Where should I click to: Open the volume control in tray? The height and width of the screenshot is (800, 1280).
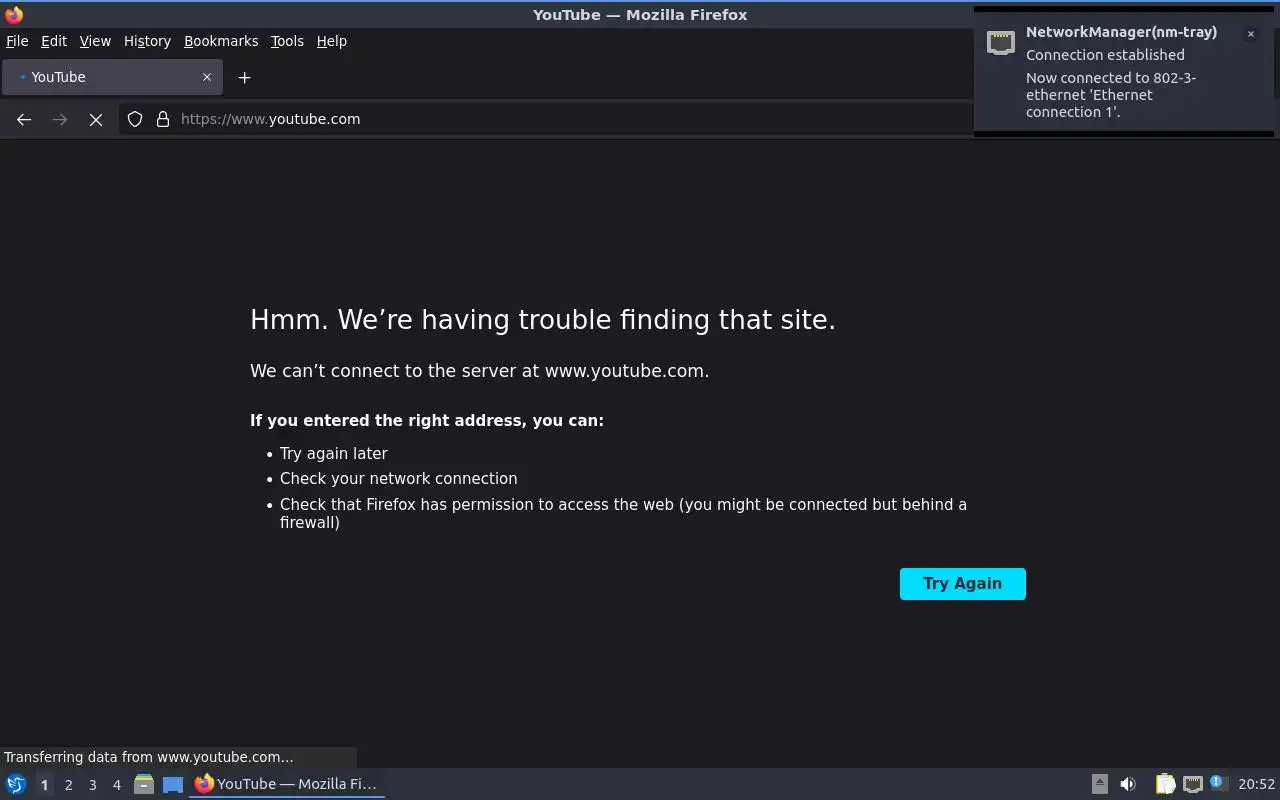(x=1127, y=784)
